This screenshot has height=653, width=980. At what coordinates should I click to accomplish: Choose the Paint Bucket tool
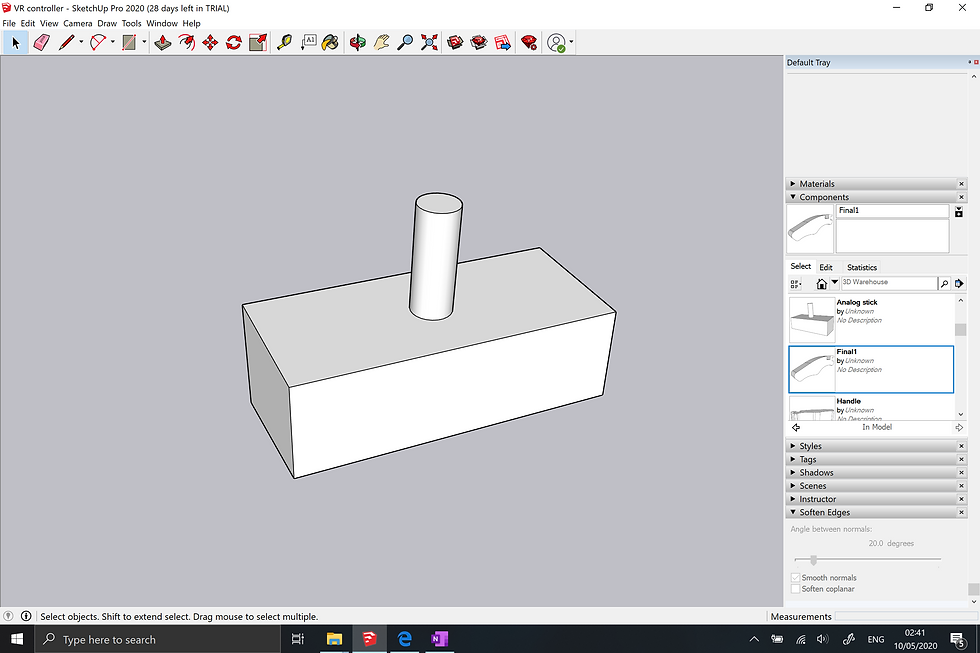click(x=331, y=42)
